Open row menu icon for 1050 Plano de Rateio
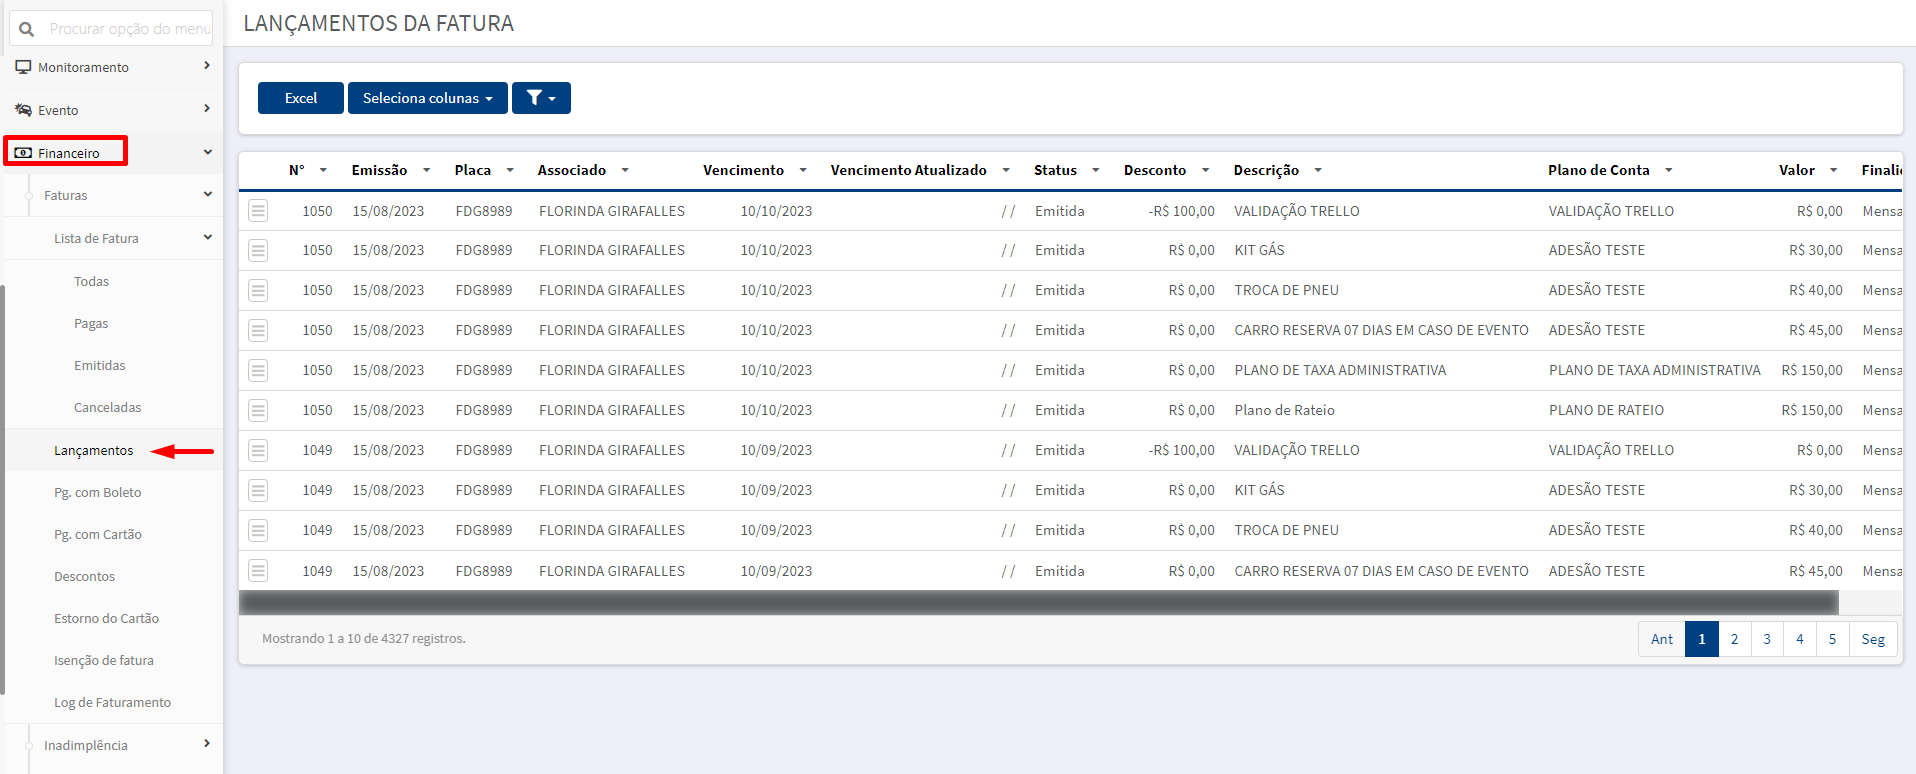The image size is (1916, 774). coord(258,410)
